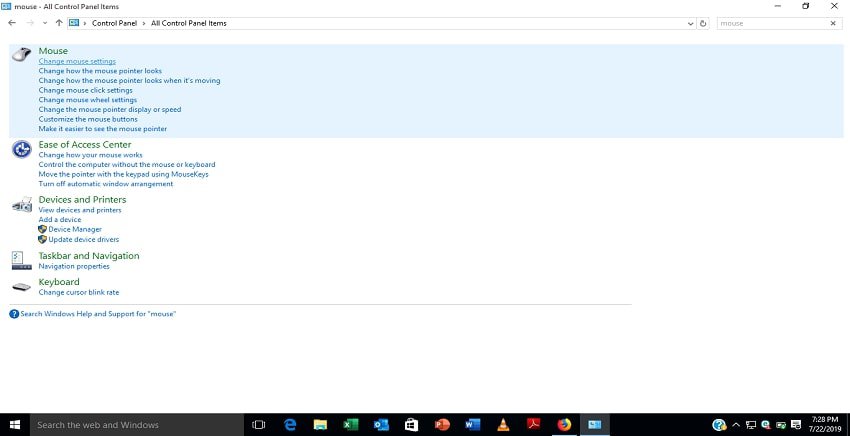Open VLC media player from the taskbar
850x436 pixels.
pyautogui.click(x=503, y=425)
